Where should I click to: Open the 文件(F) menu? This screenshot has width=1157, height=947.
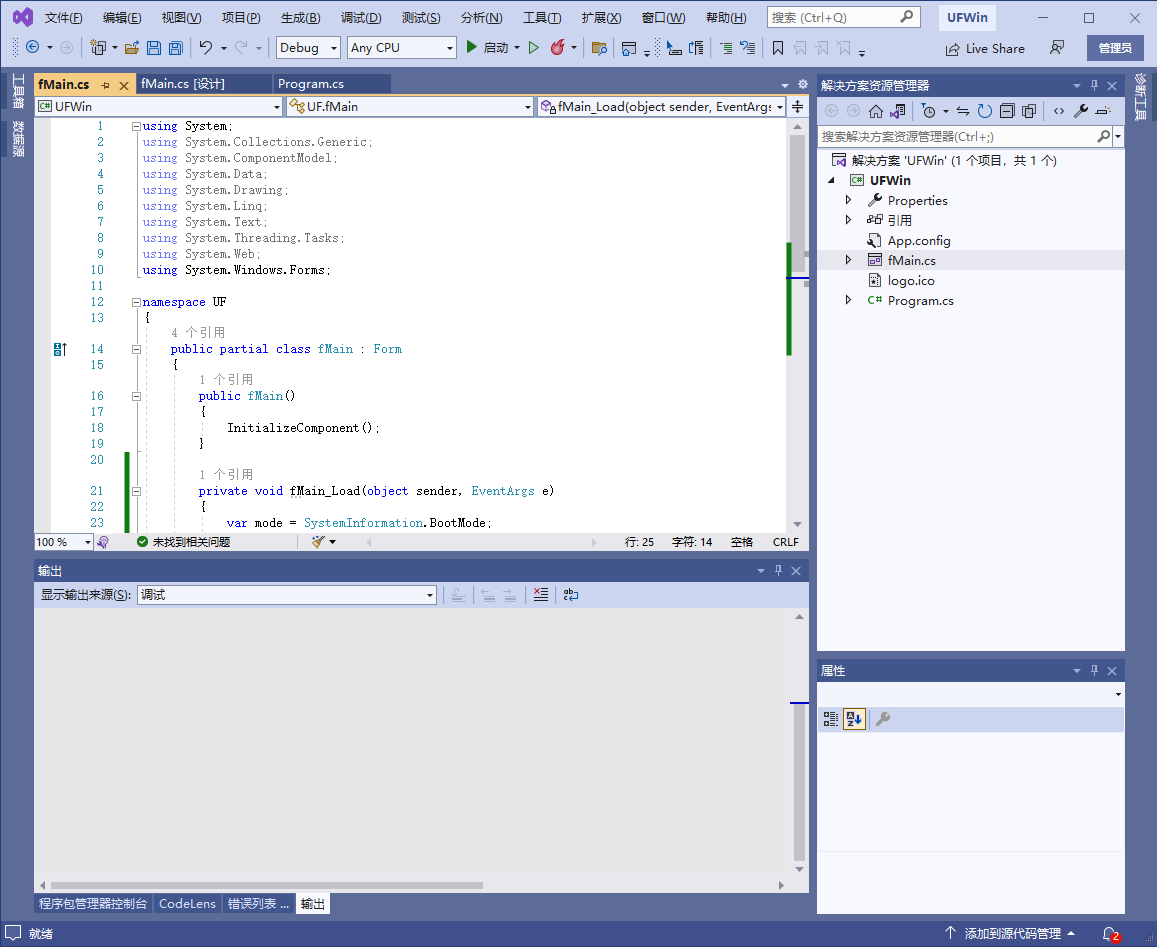[x=63, y=18]
